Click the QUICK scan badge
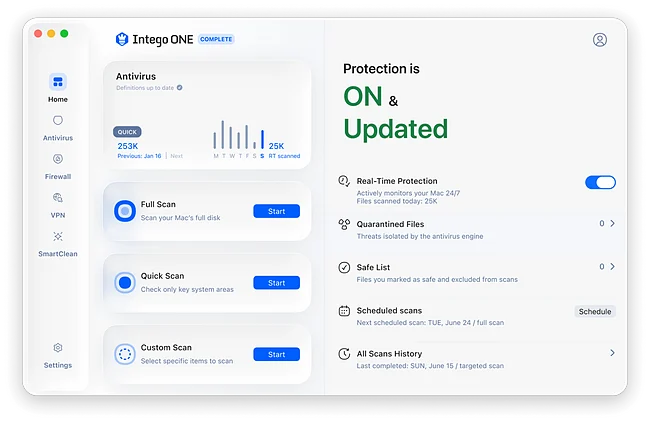 [x=127, y=132]
